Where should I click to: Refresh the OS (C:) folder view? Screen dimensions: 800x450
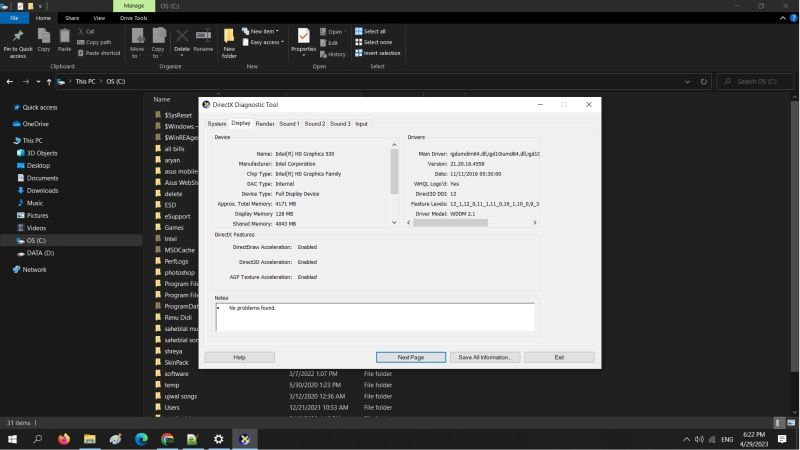pos(704,82)
